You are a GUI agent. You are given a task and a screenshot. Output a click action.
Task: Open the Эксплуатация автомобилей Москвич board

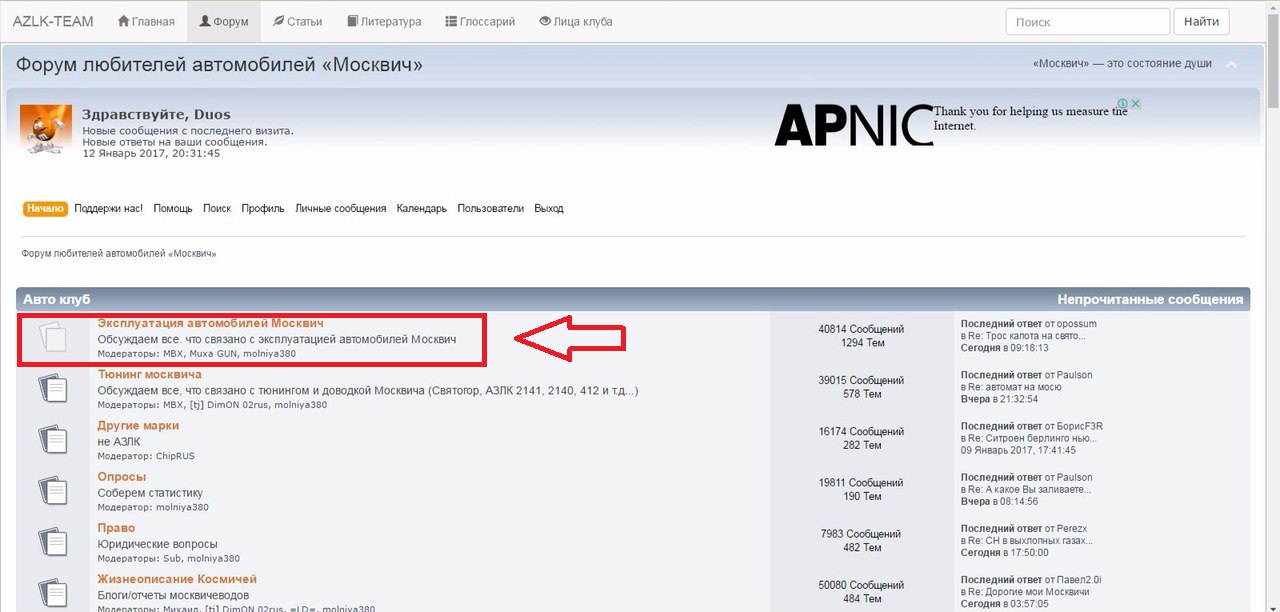tap(210, 323)
